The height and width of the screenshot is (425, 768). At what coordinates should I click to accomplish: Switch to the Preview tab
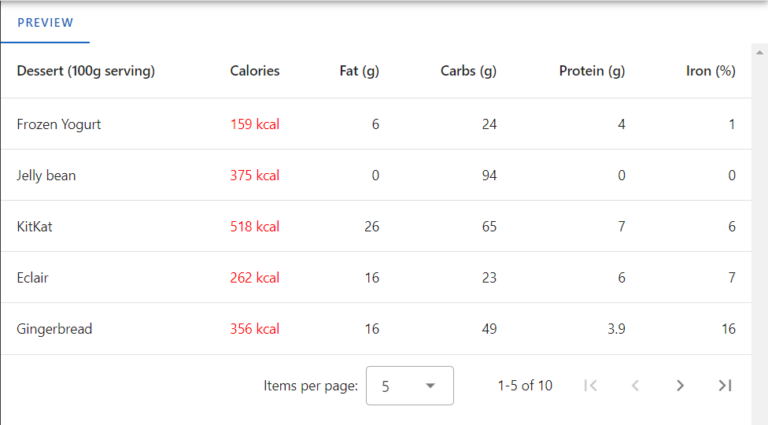45,22
